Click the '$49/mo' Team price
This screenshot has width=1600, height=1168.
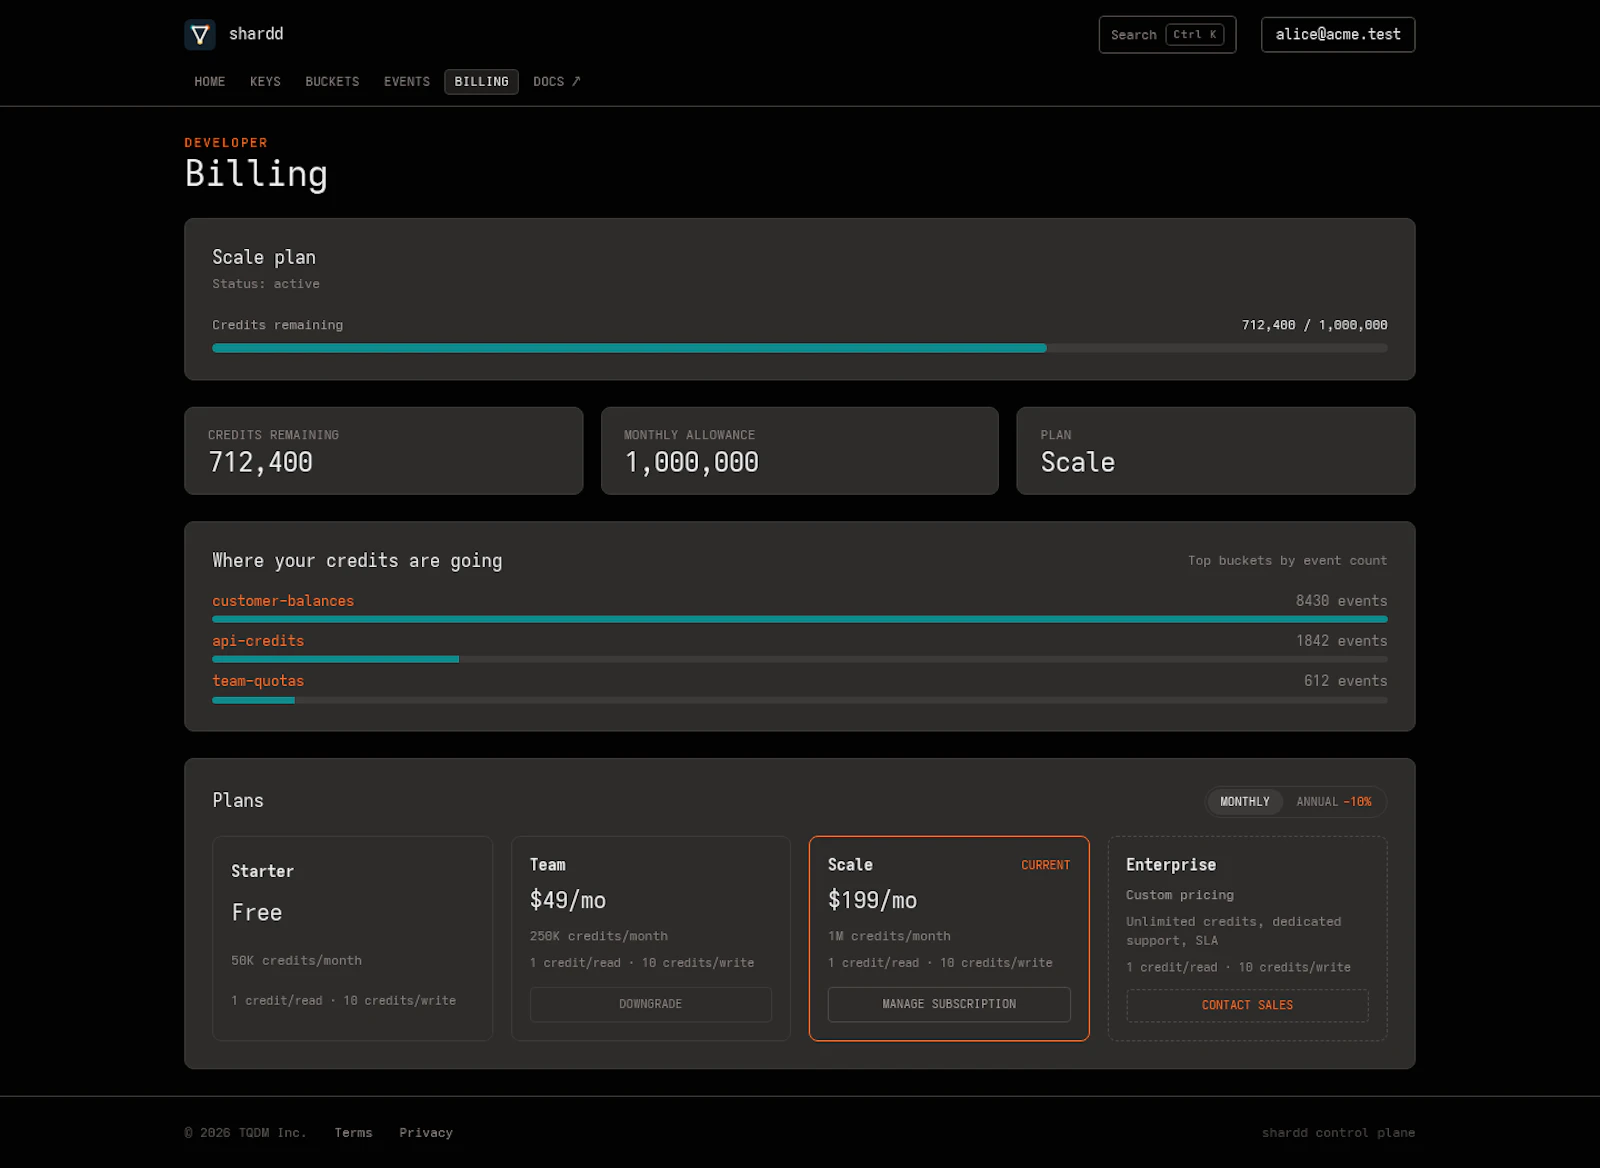[x=568, y=900]
